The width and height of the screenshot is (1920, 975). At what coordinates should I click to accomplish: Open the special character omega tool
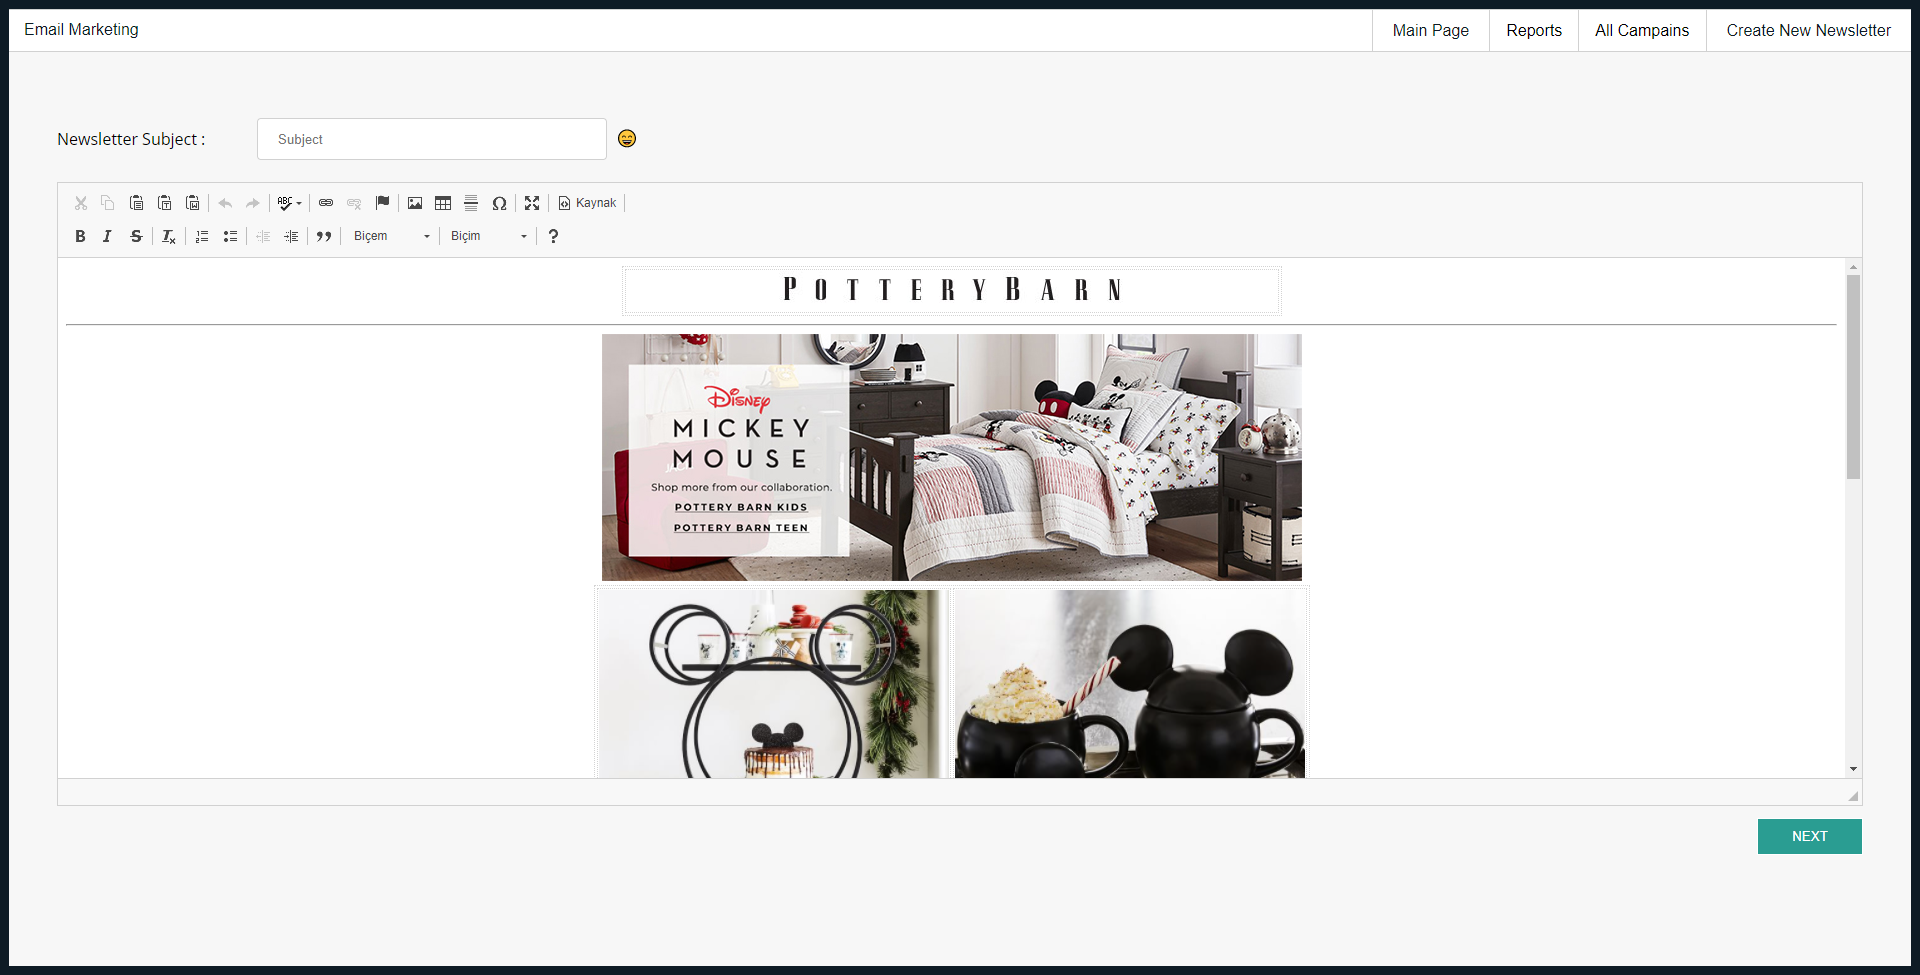499,203
